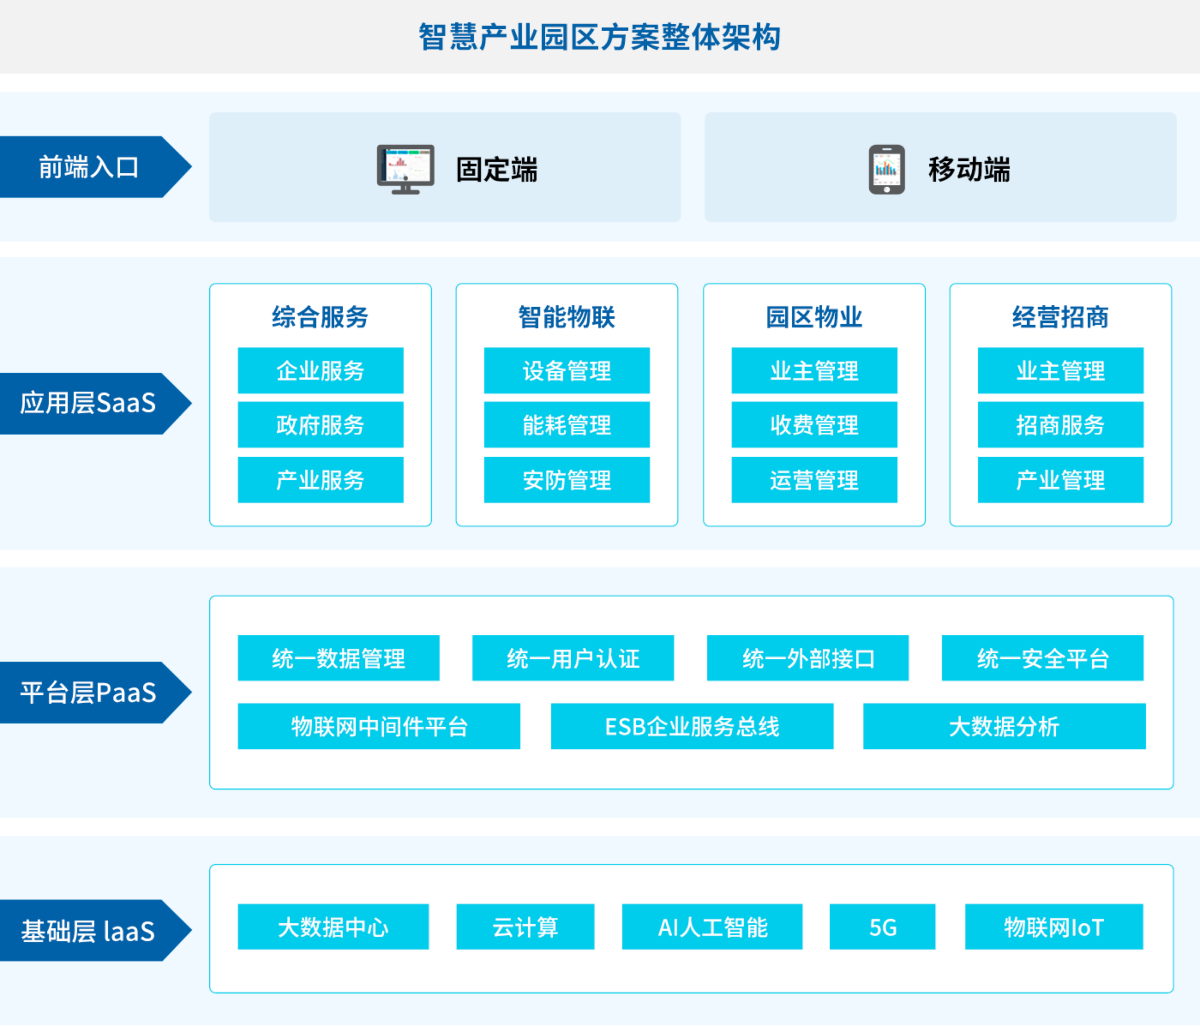
Task: Choose the 设备管理 block
Action: point(566,371)
